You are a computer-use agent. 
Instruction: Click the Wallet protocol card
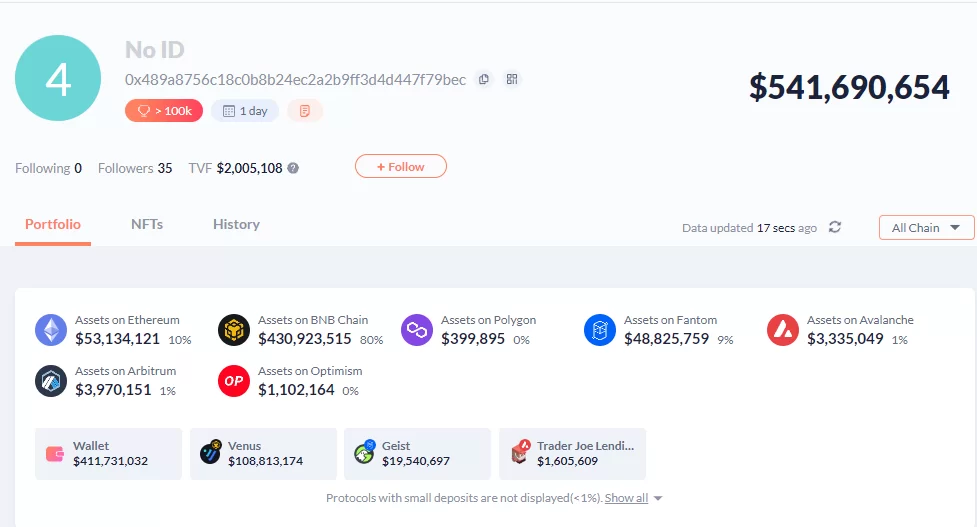(x=108, y=454)
